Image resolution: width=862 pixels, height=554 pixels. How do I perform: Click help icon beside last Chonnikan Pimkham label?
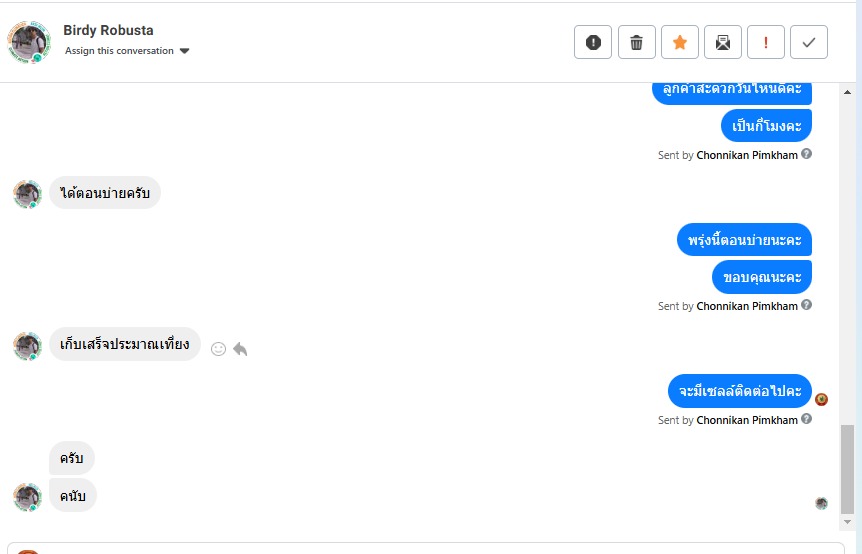click(x=806, y=420)
